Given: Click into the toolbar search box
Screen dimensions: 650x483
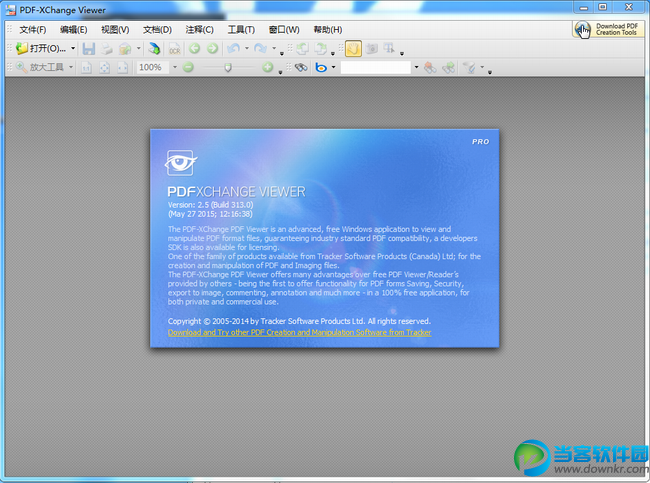Looking at the screenshot, I should [376, 67].
